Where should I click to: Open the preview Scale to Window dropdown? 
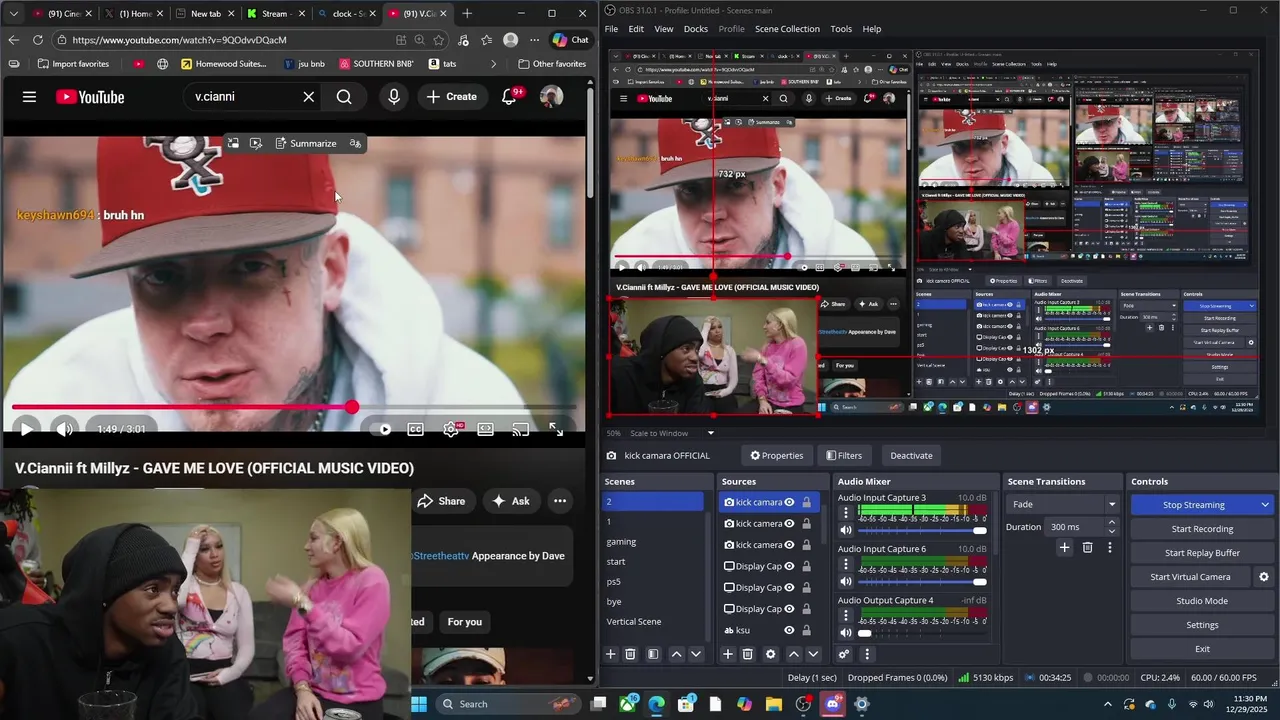point(672,433)
